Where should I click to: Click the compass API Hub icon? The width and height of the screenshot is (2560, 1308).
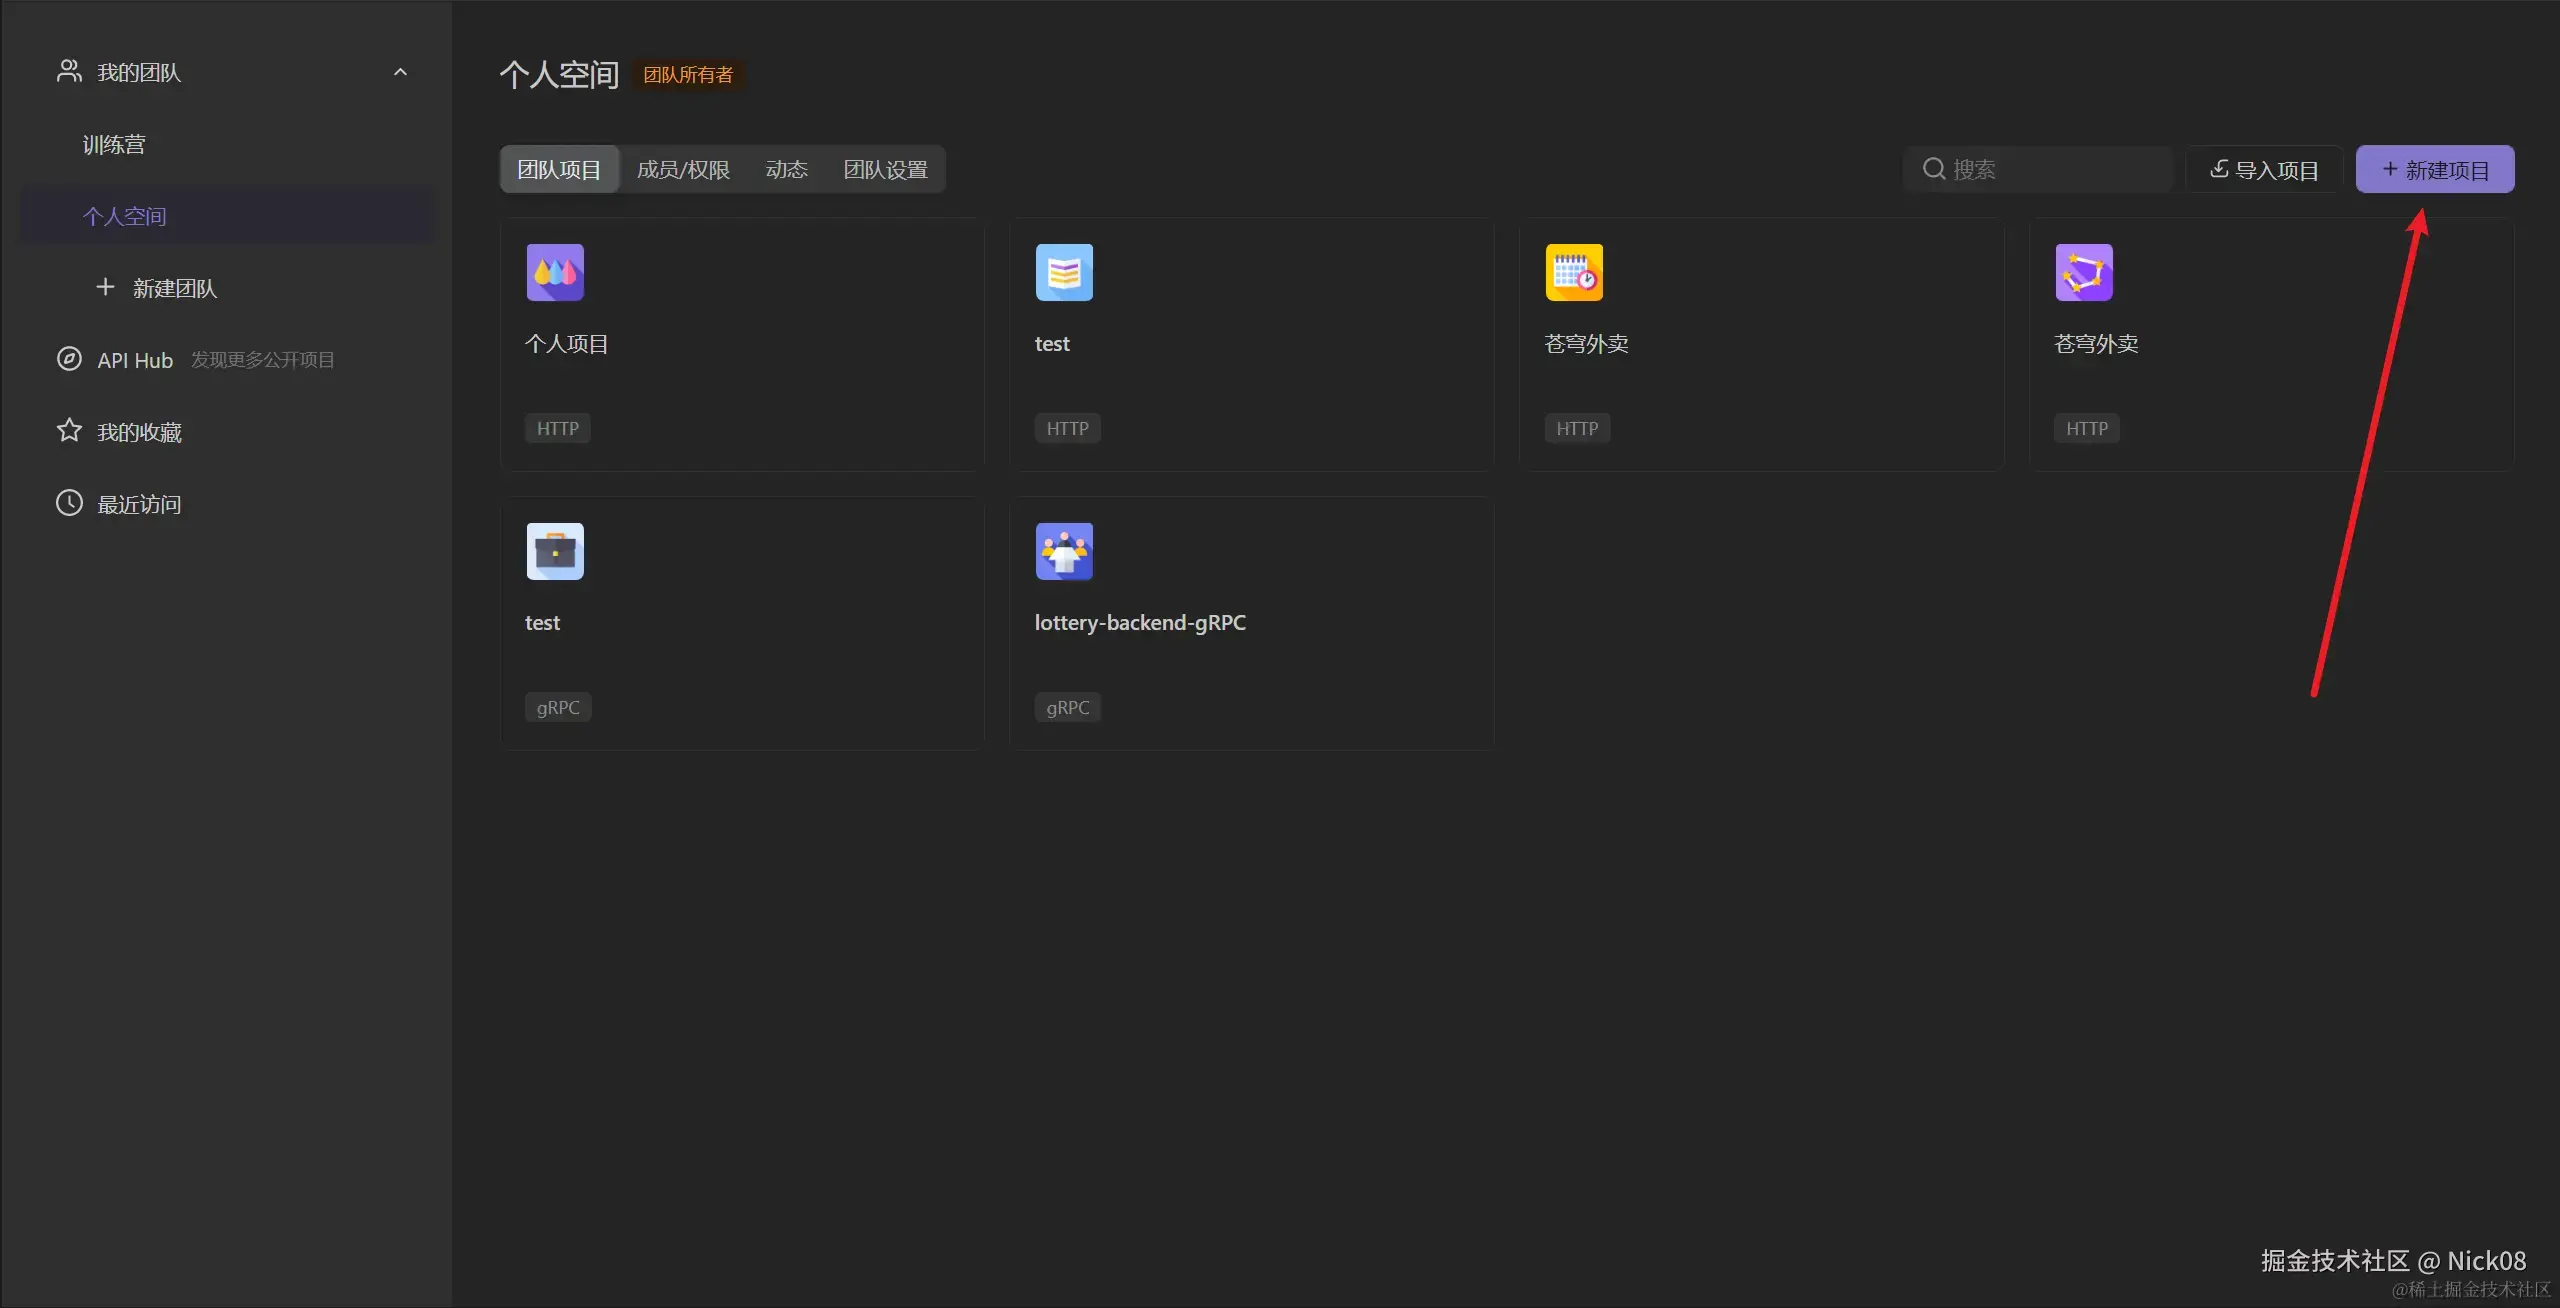coord(69,359)
